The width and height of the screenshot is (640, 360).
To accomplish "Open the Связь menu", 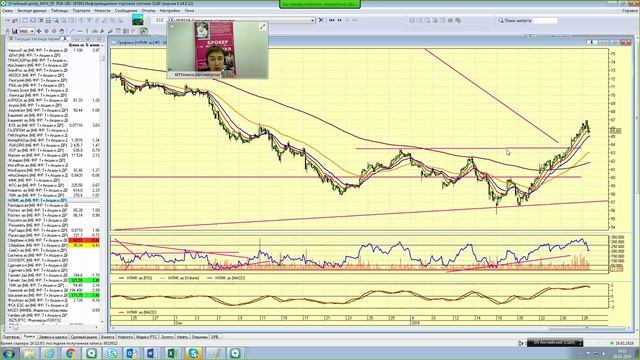I will click(7, 11).
